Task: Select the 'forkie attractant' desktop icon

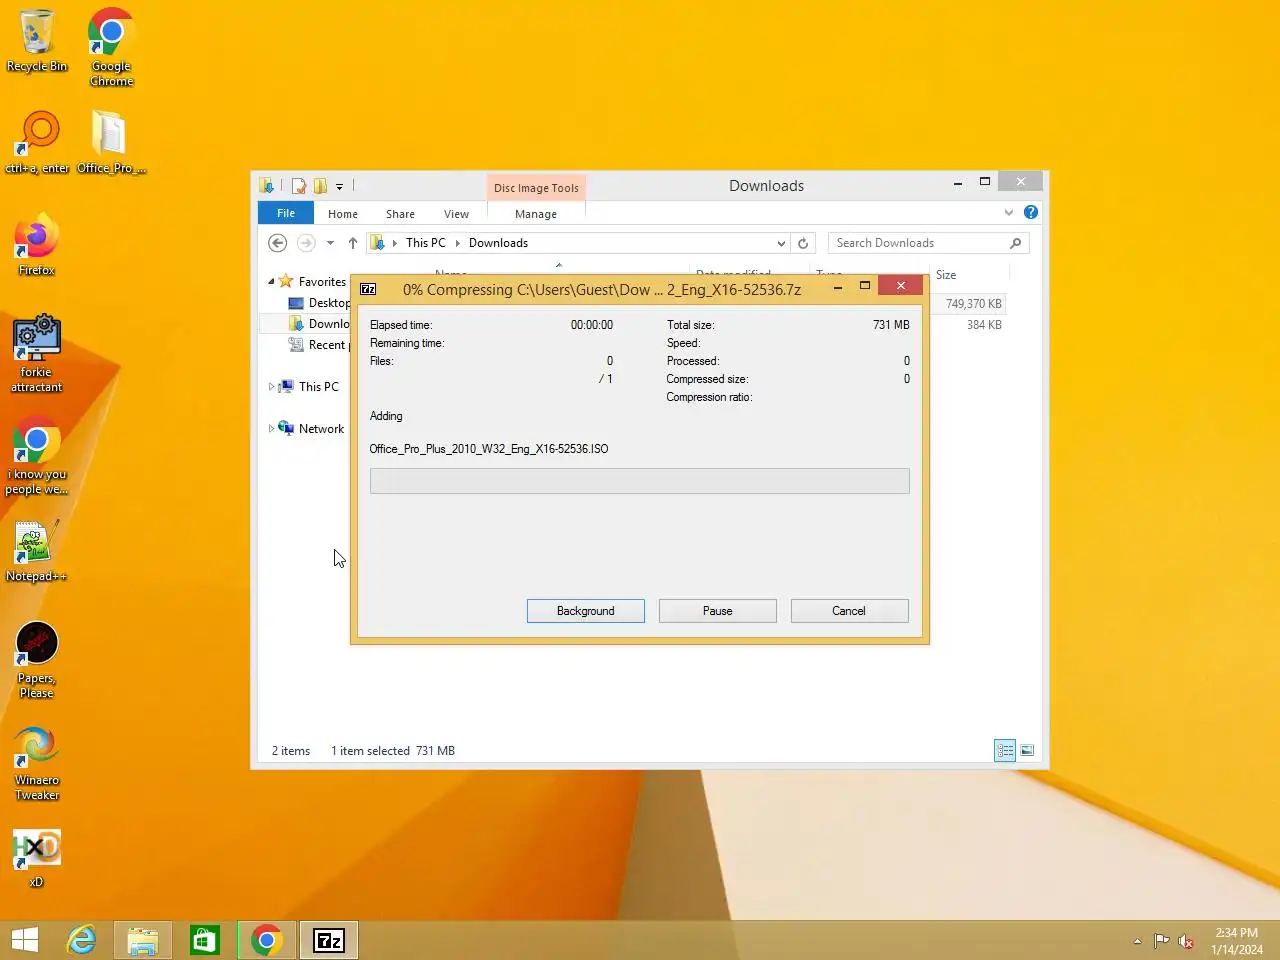Action: pos(37,353)
